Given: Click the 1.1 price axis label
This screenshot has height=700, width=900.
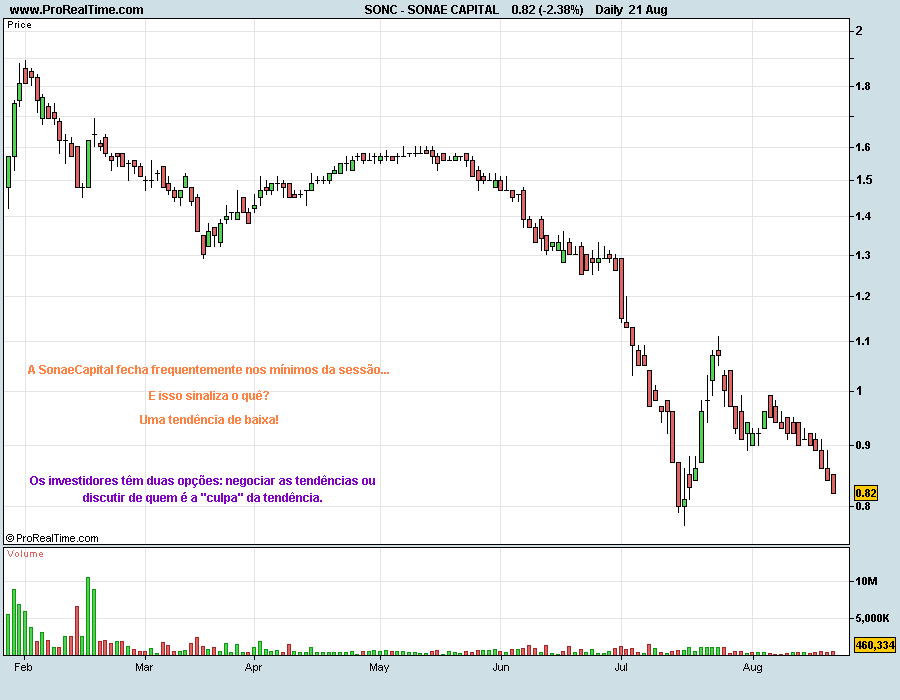Looking at the screenshot, I should click(863, 341).
